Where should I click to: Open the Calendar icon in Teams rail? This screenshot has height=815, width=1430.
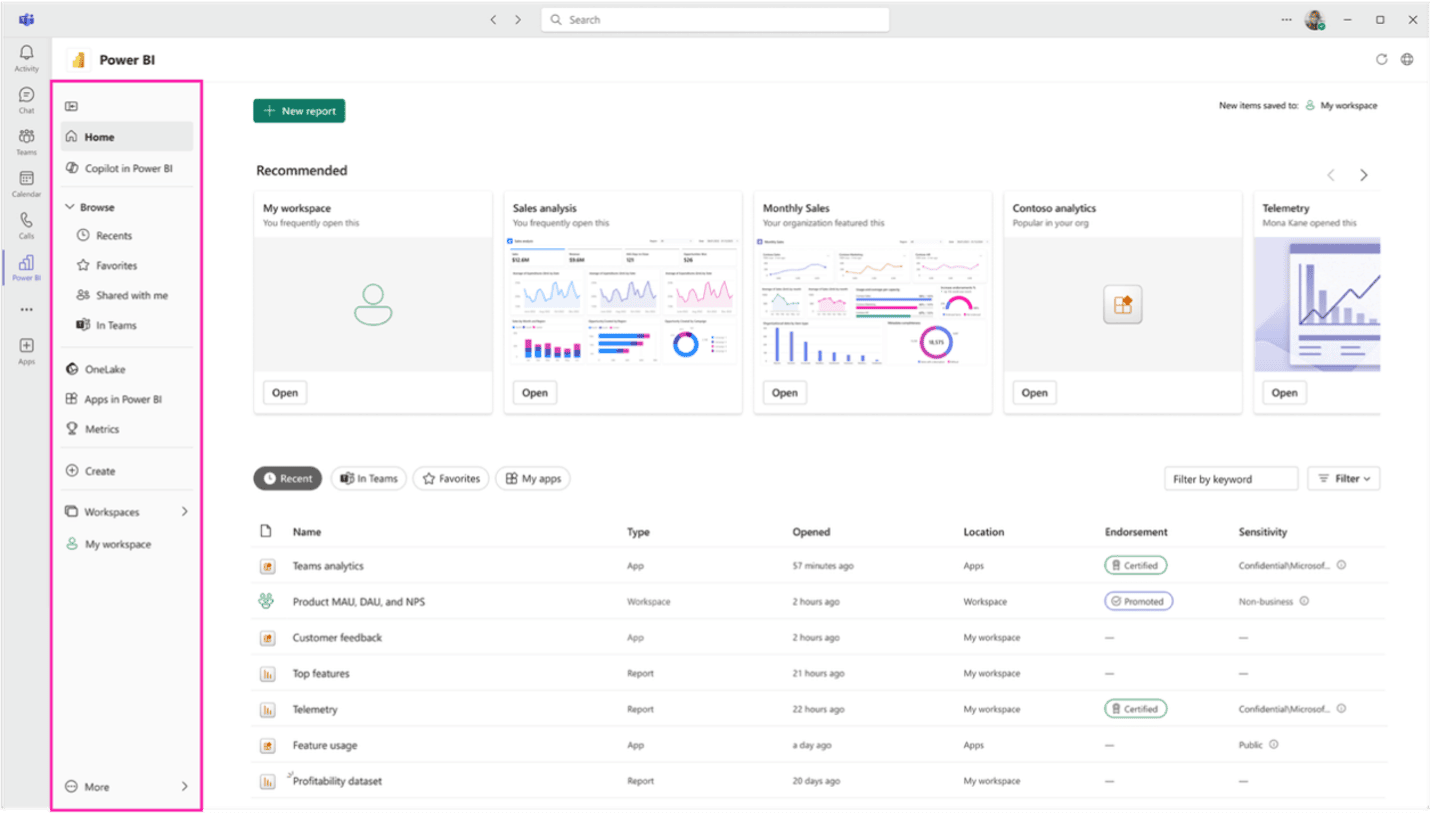pos(26,180)
